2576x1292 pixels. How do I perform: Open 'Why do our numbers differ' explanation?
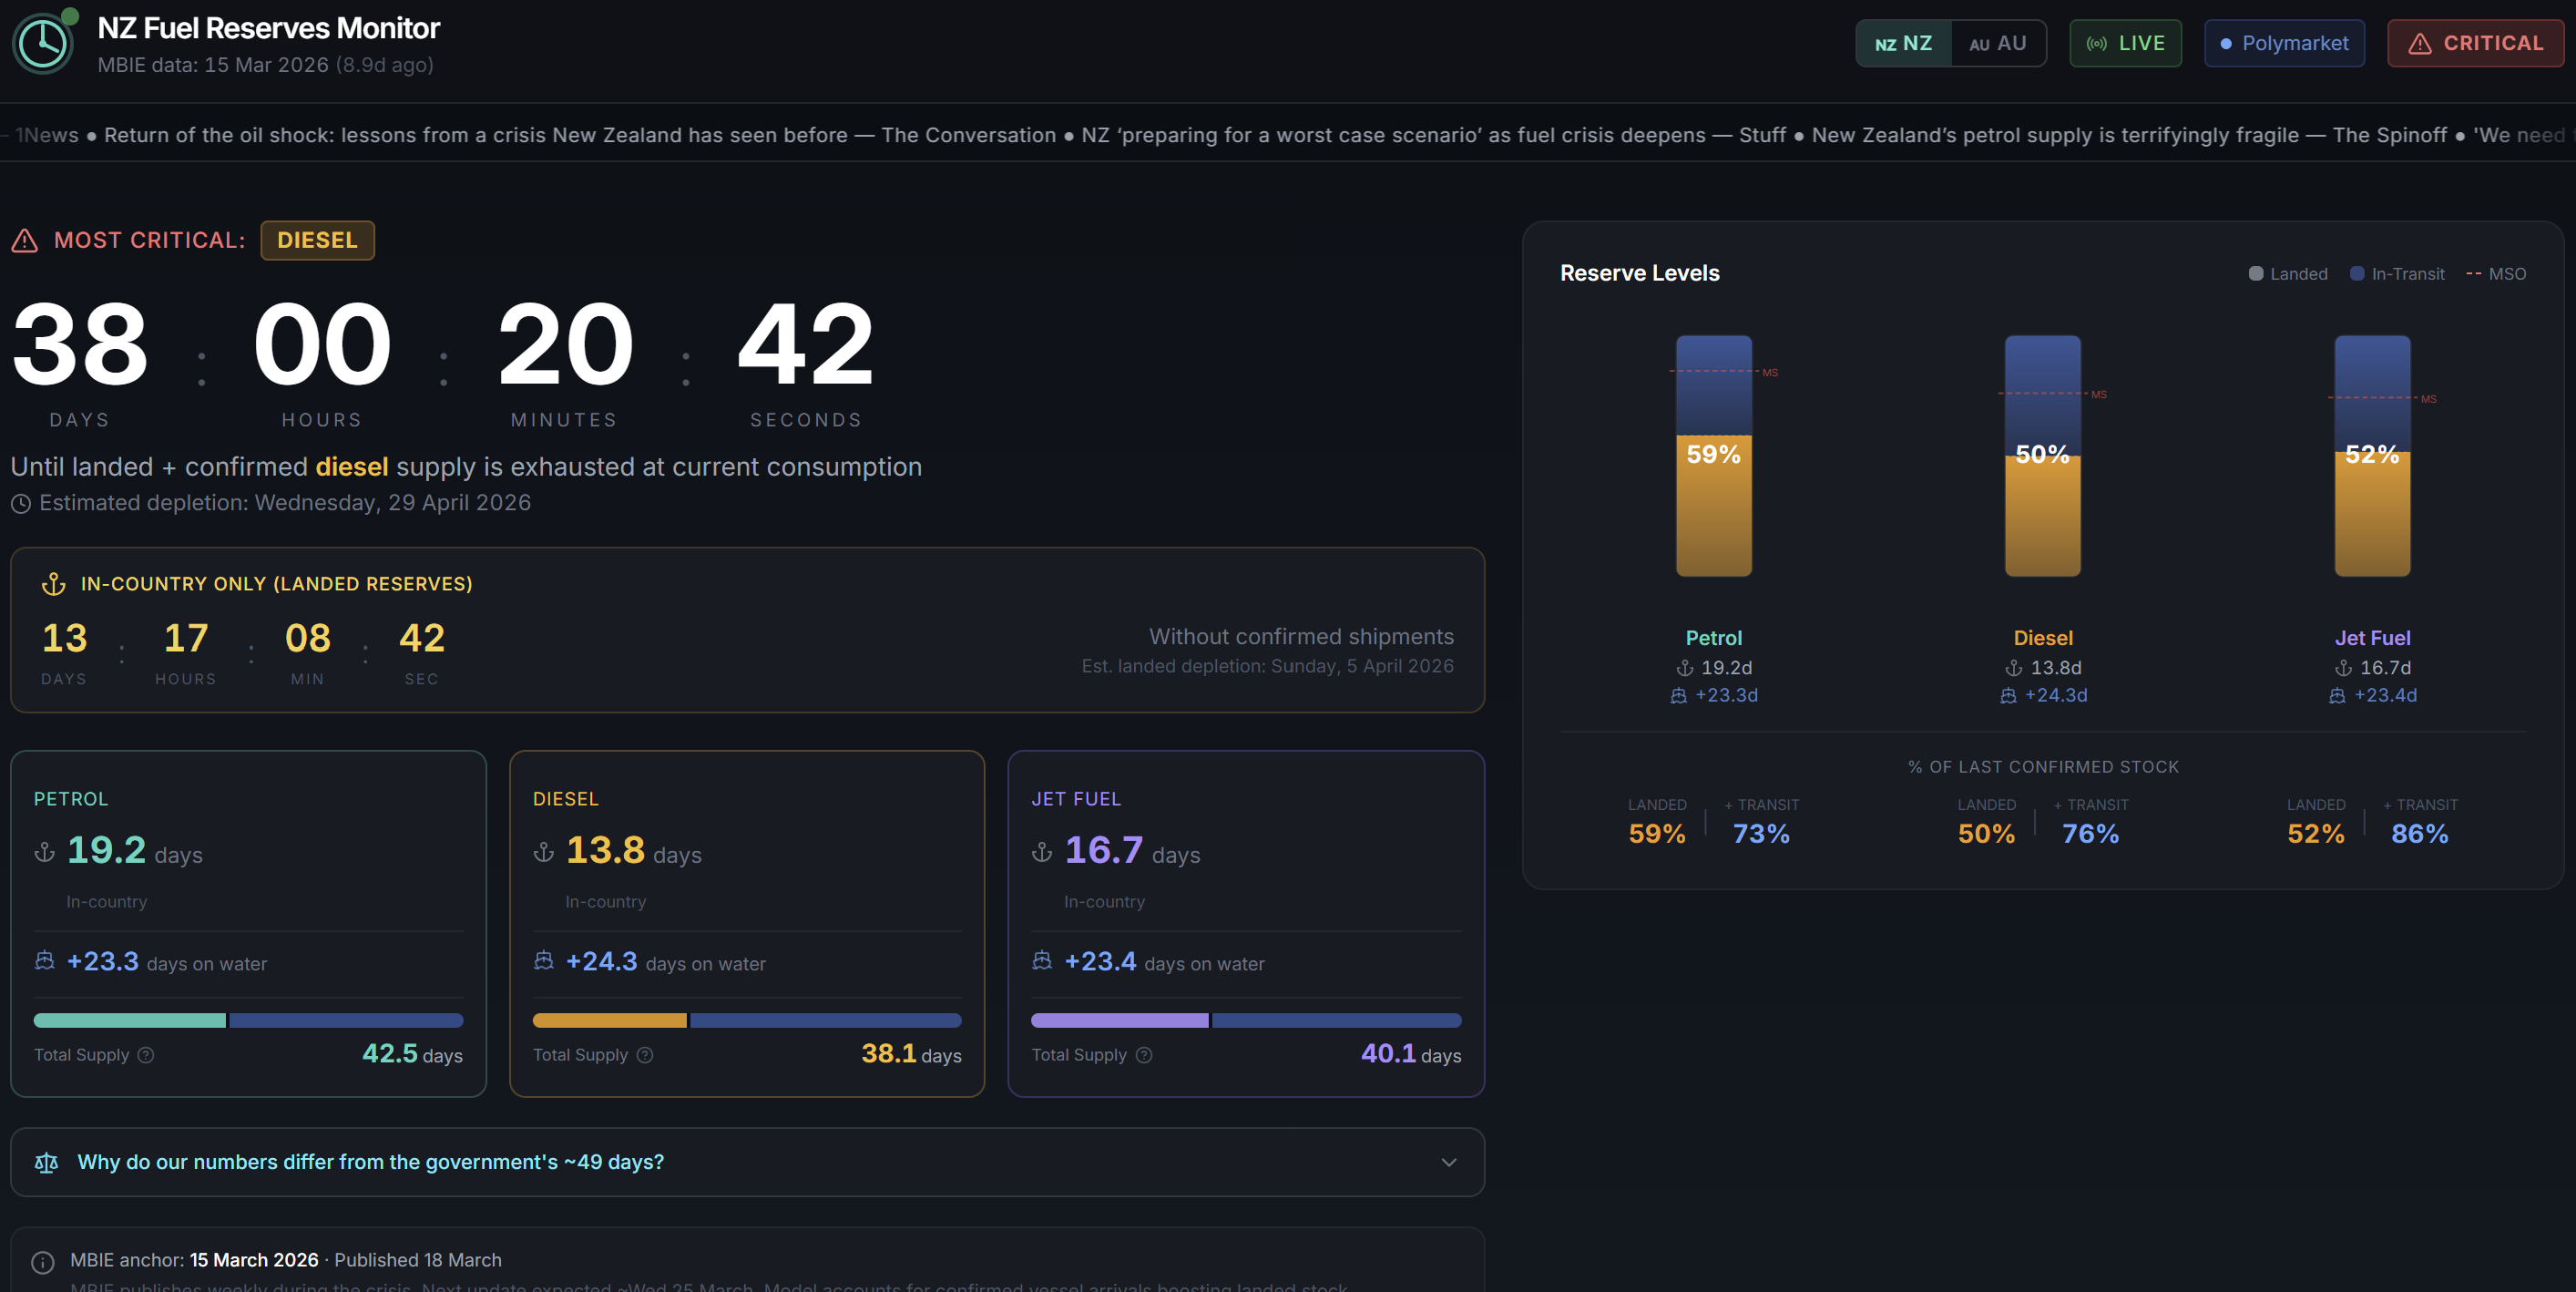point(747,1163)
